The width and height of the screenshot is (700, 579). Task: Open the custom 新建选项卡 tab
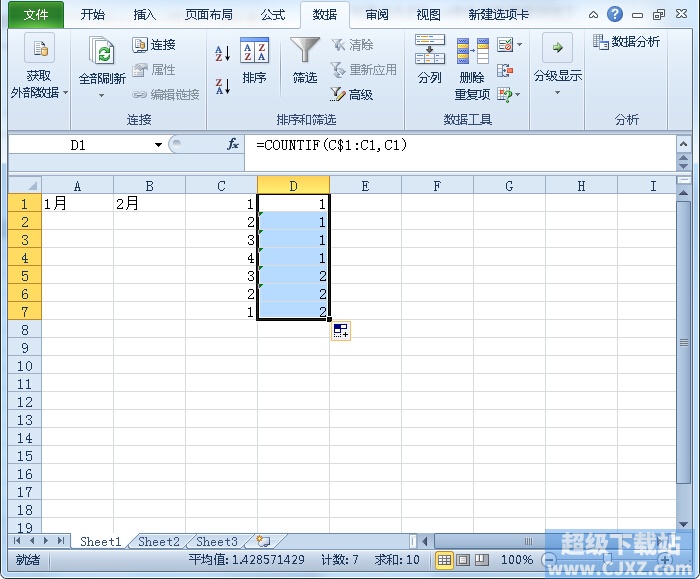click(499, 15)
